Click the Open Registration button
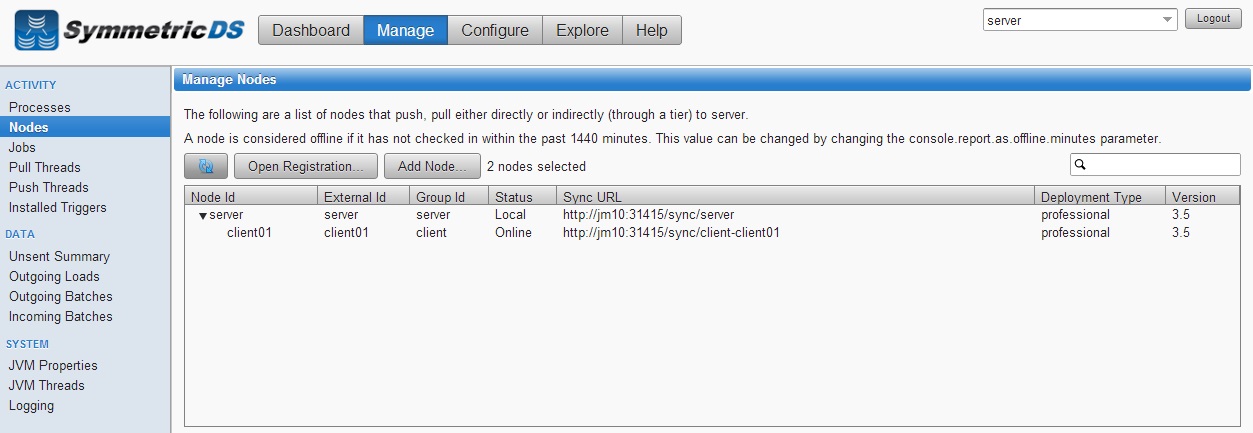Image resolution: width=1253 pixels, height=433 pixels. pos(306,166)
